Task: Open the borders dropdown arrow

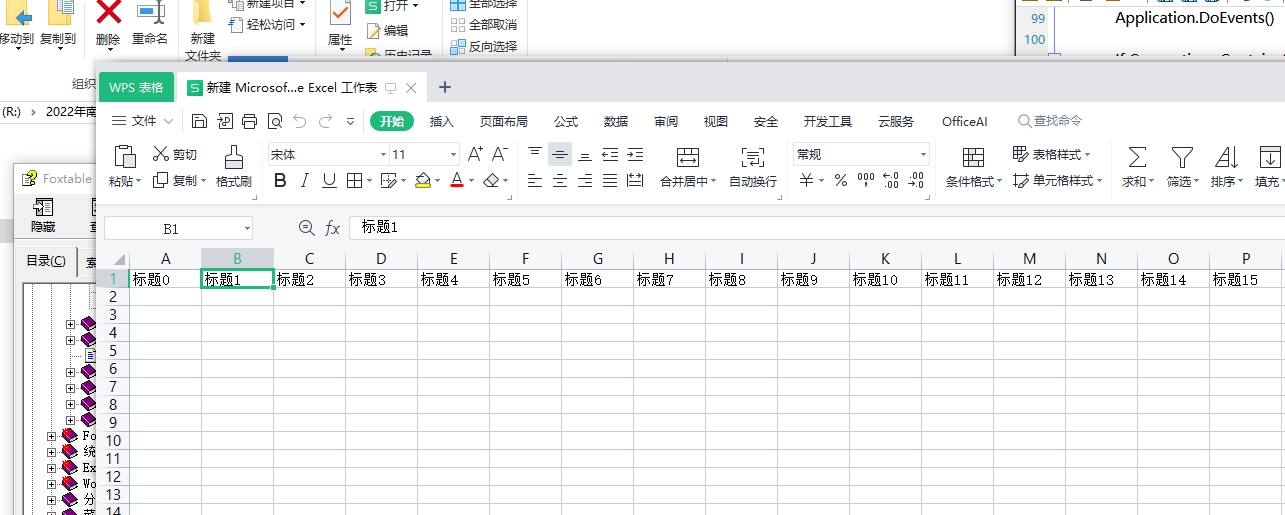Action: coord(369,181)
